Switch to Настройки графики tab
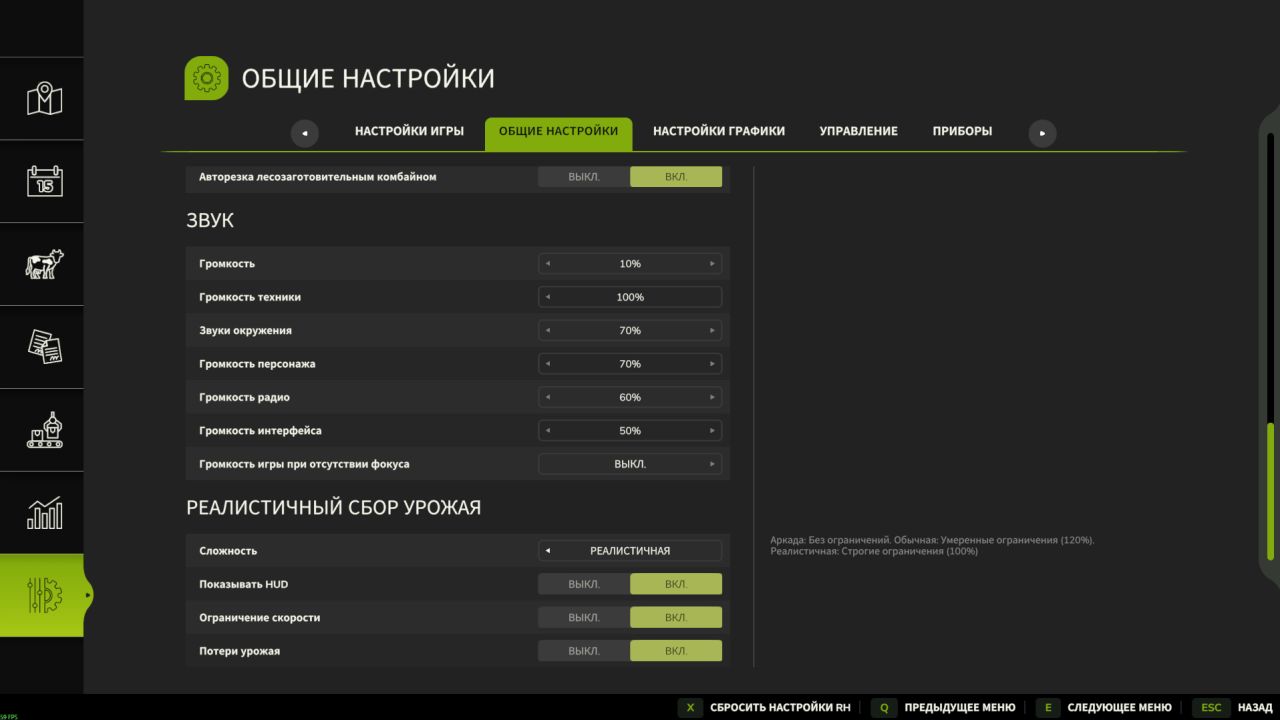The image size is (1280, 720). click(718, 131)
